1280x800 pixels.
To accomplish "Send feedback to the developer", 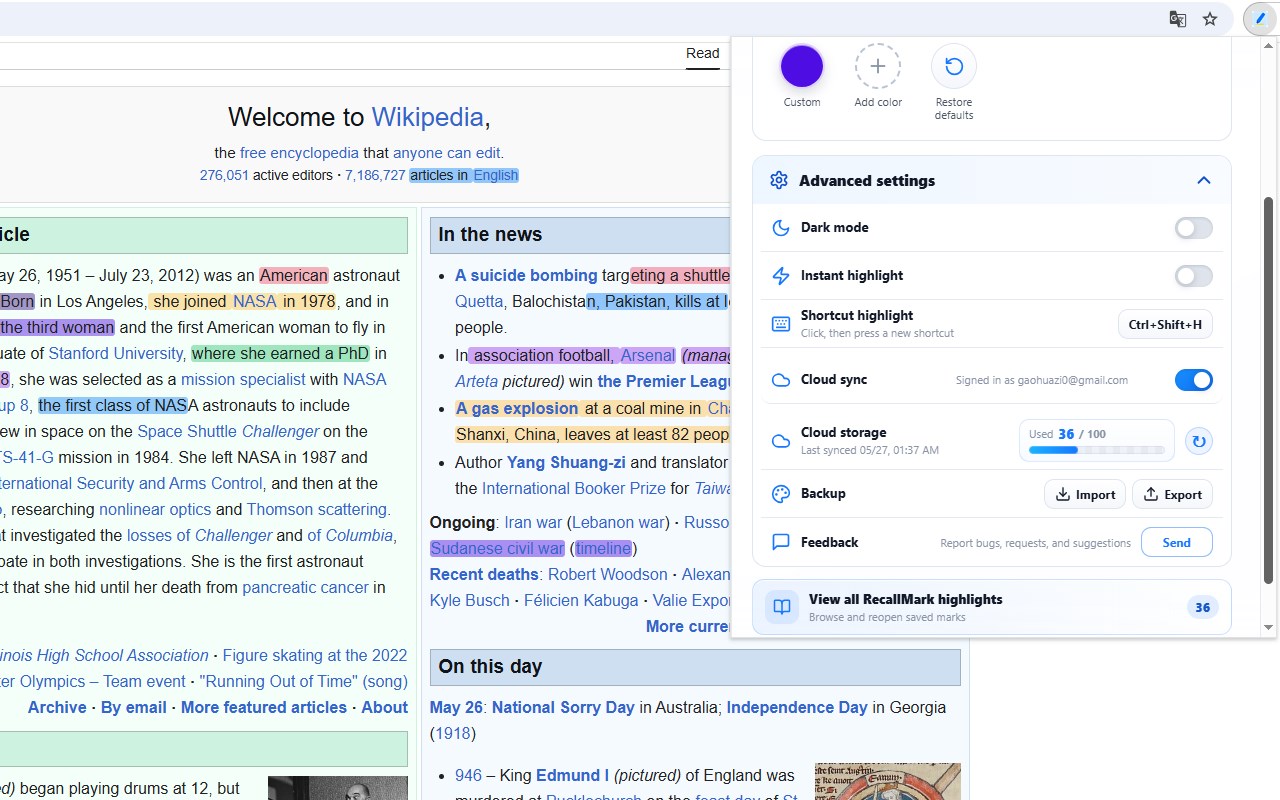I will (1177, 542).
